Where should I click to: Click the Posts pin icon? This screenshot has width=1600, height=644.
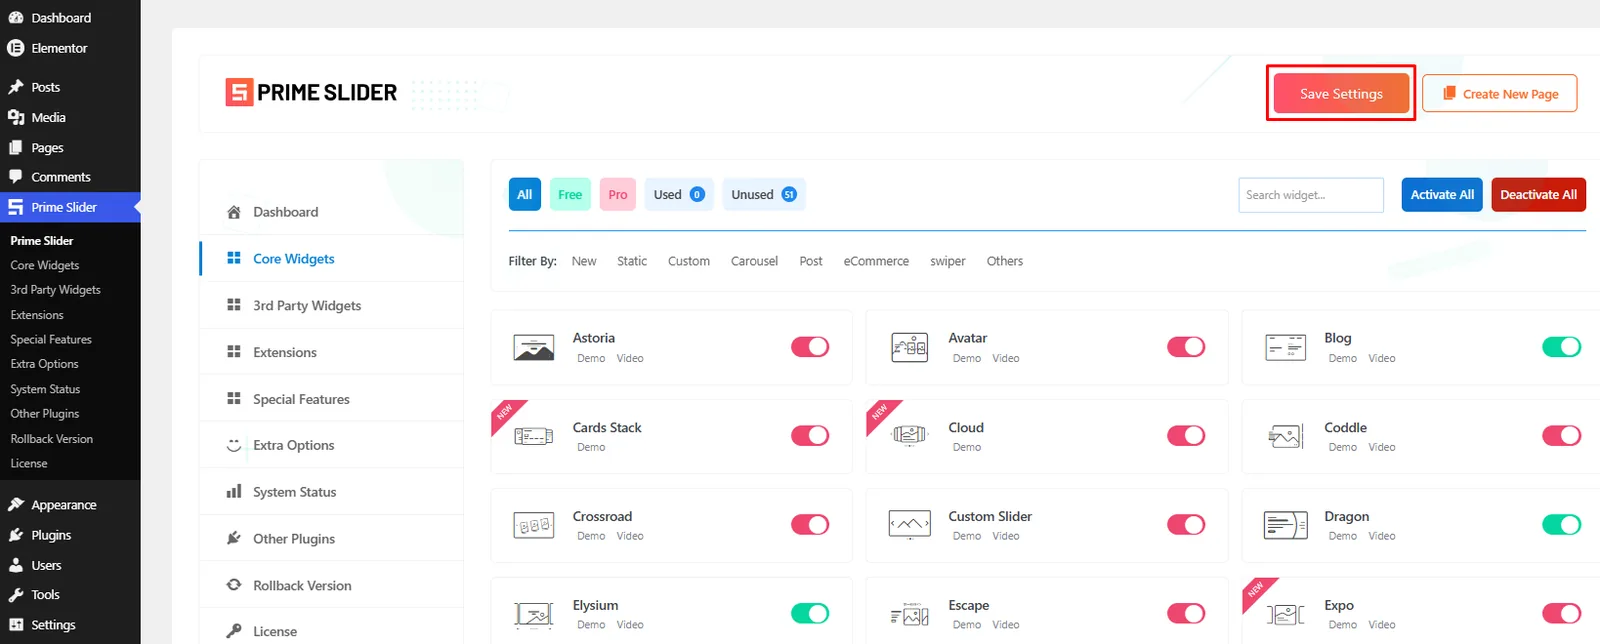pyautogui.click(x=16, y=87)
